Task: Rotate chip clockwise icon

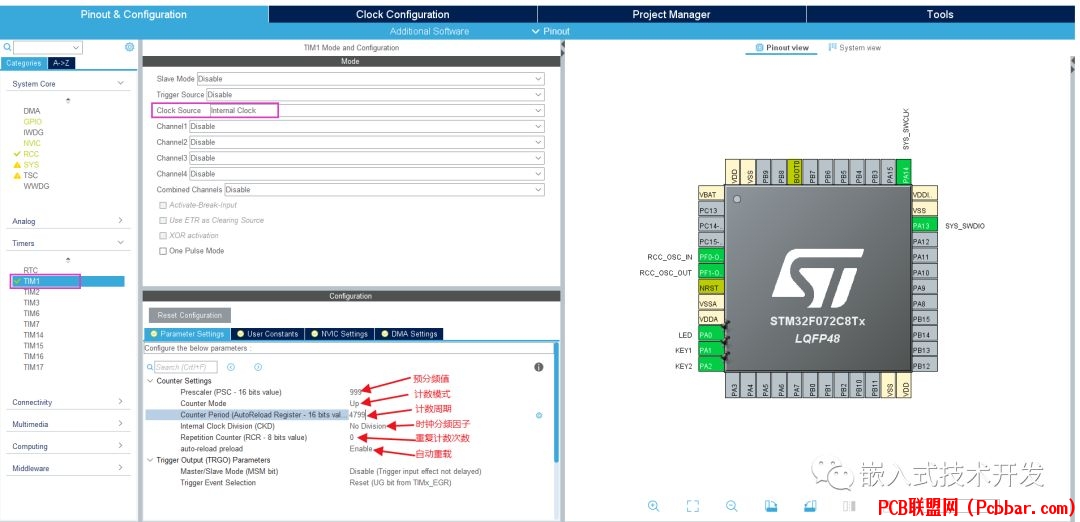Action: [x=771, y=506]
